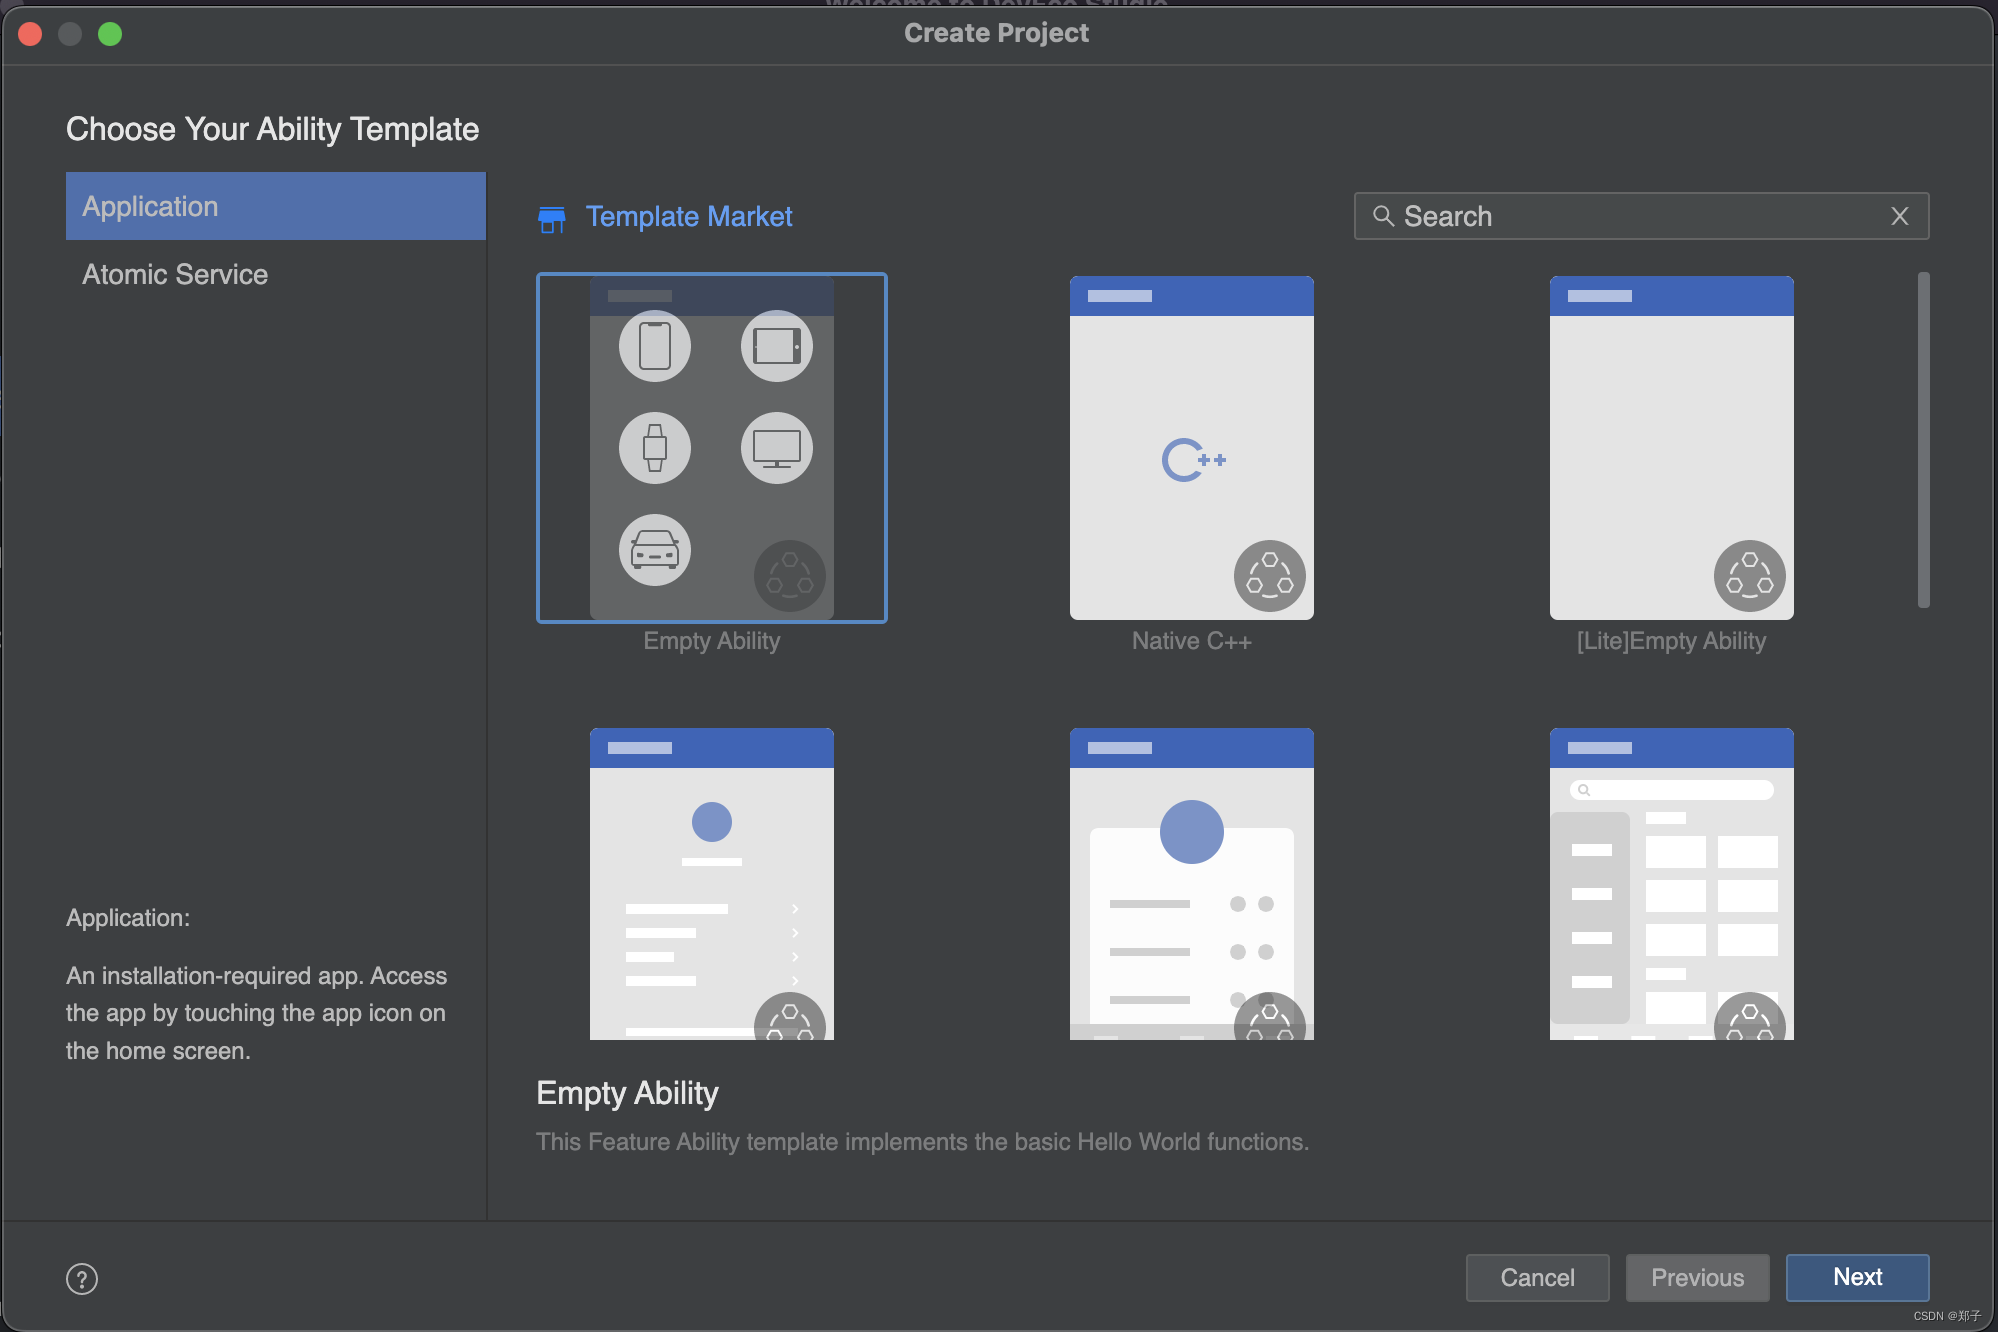Click the TV/monitor device icon in Empty Ability

coord(772,447)
